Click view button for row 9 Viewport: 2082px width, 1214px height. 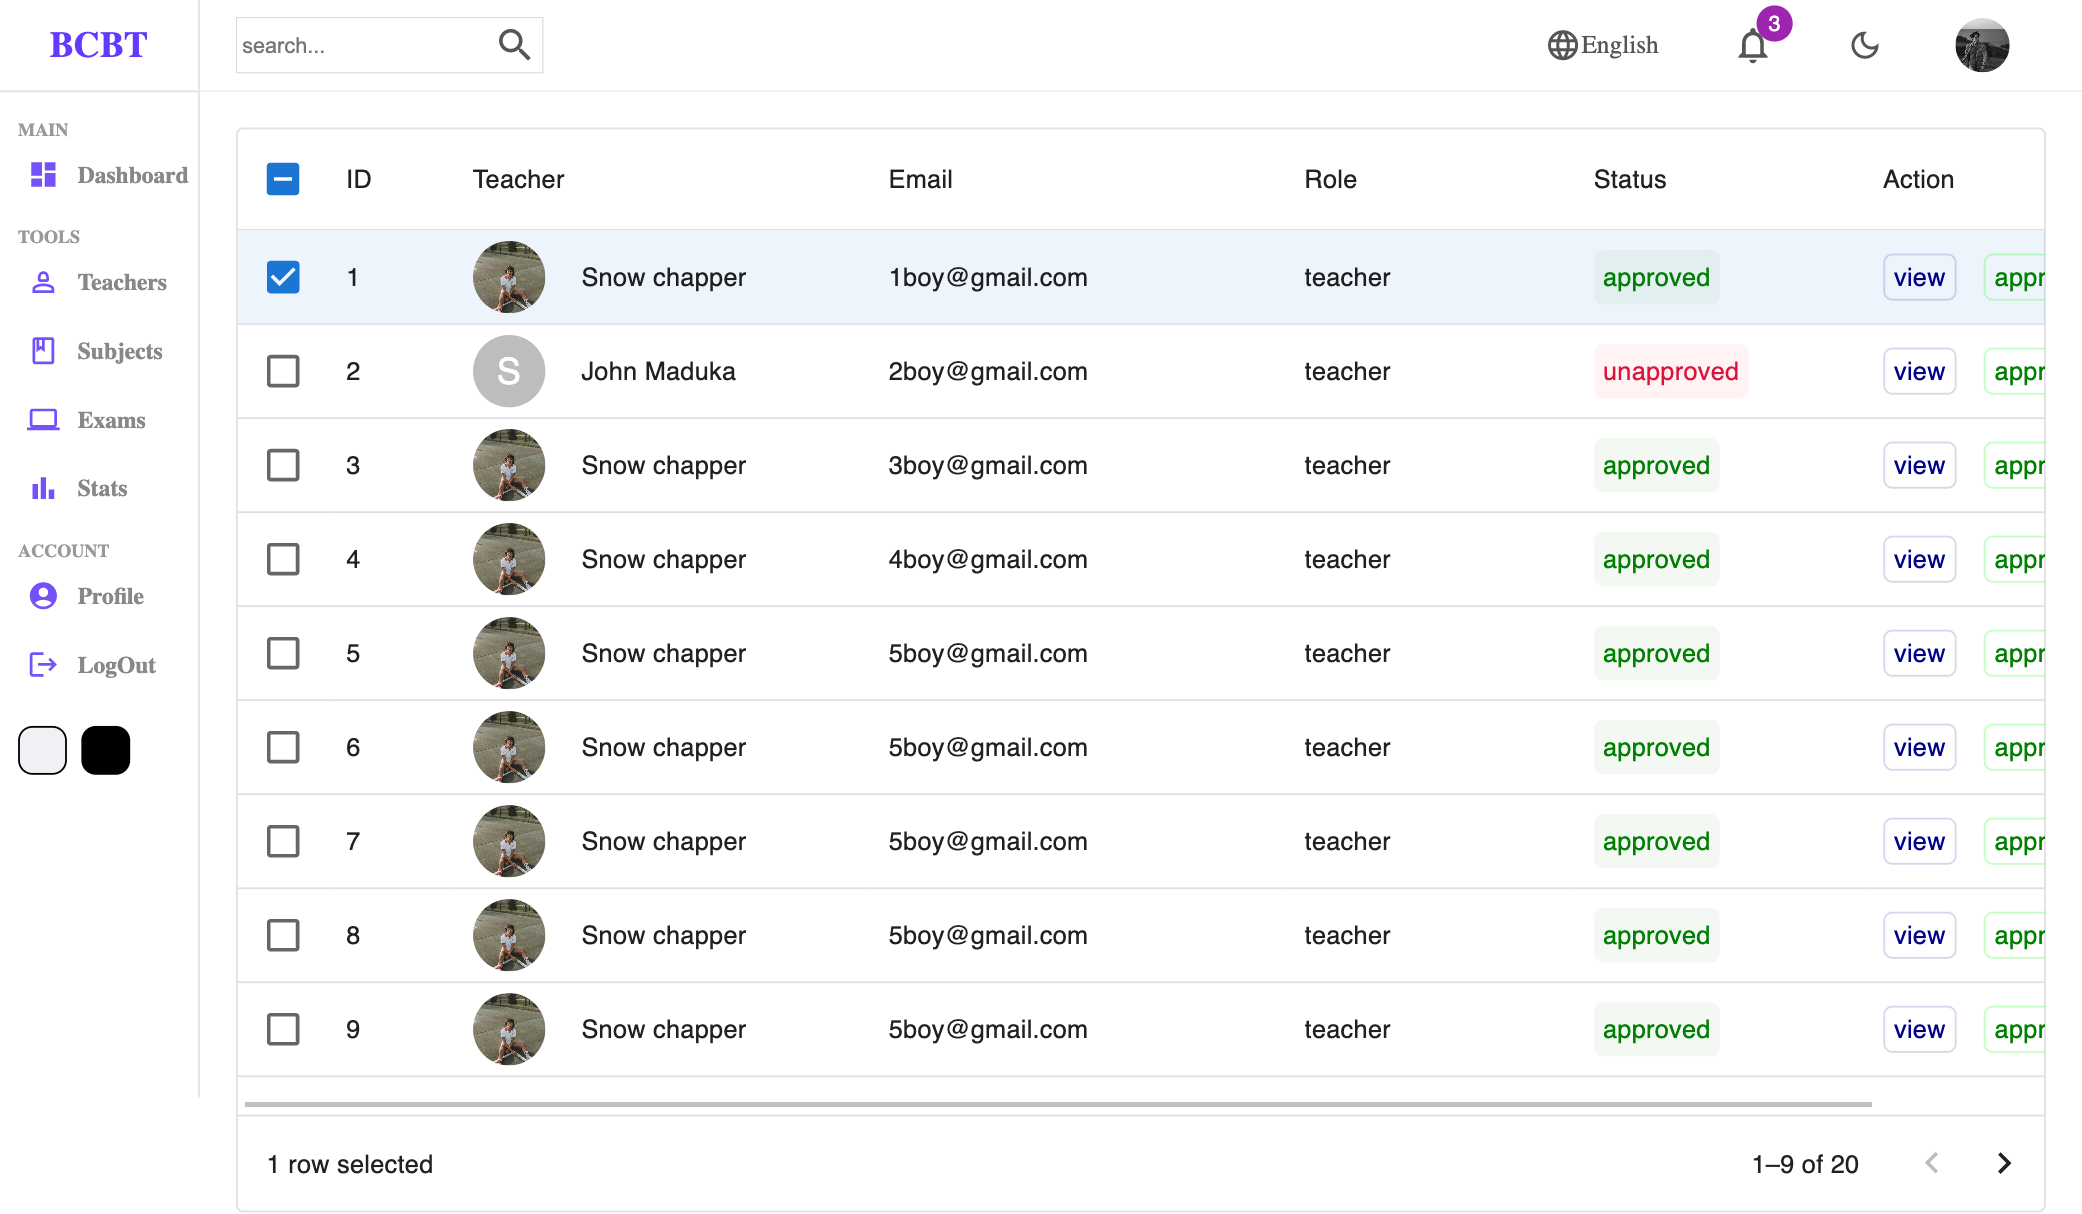click(1918, 1029)
